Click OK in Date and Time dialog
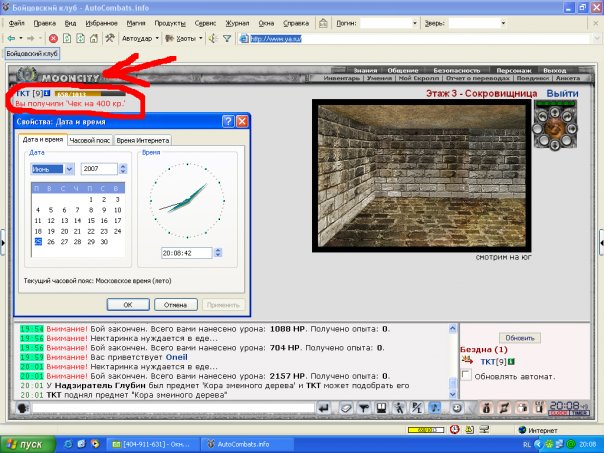Image resolution: width=604 pixels, height=453 pixels. (128, 305)
